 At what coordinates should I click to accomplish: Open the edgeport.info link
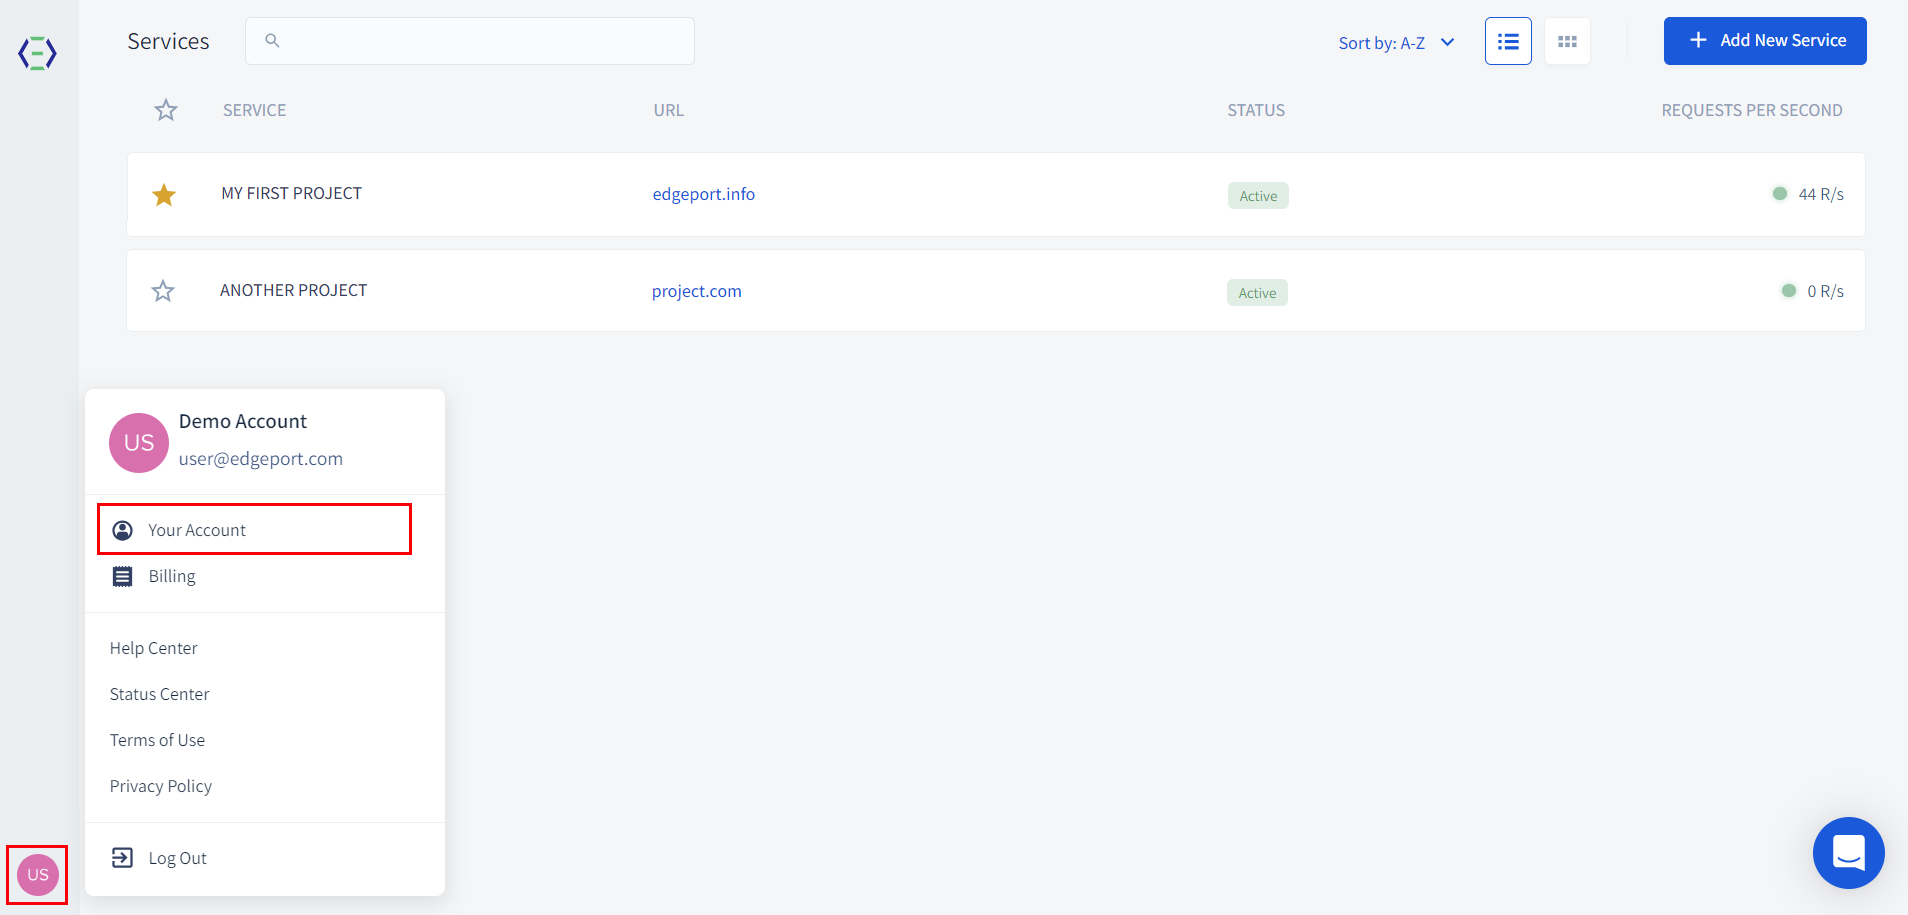[x=703, y=194]
